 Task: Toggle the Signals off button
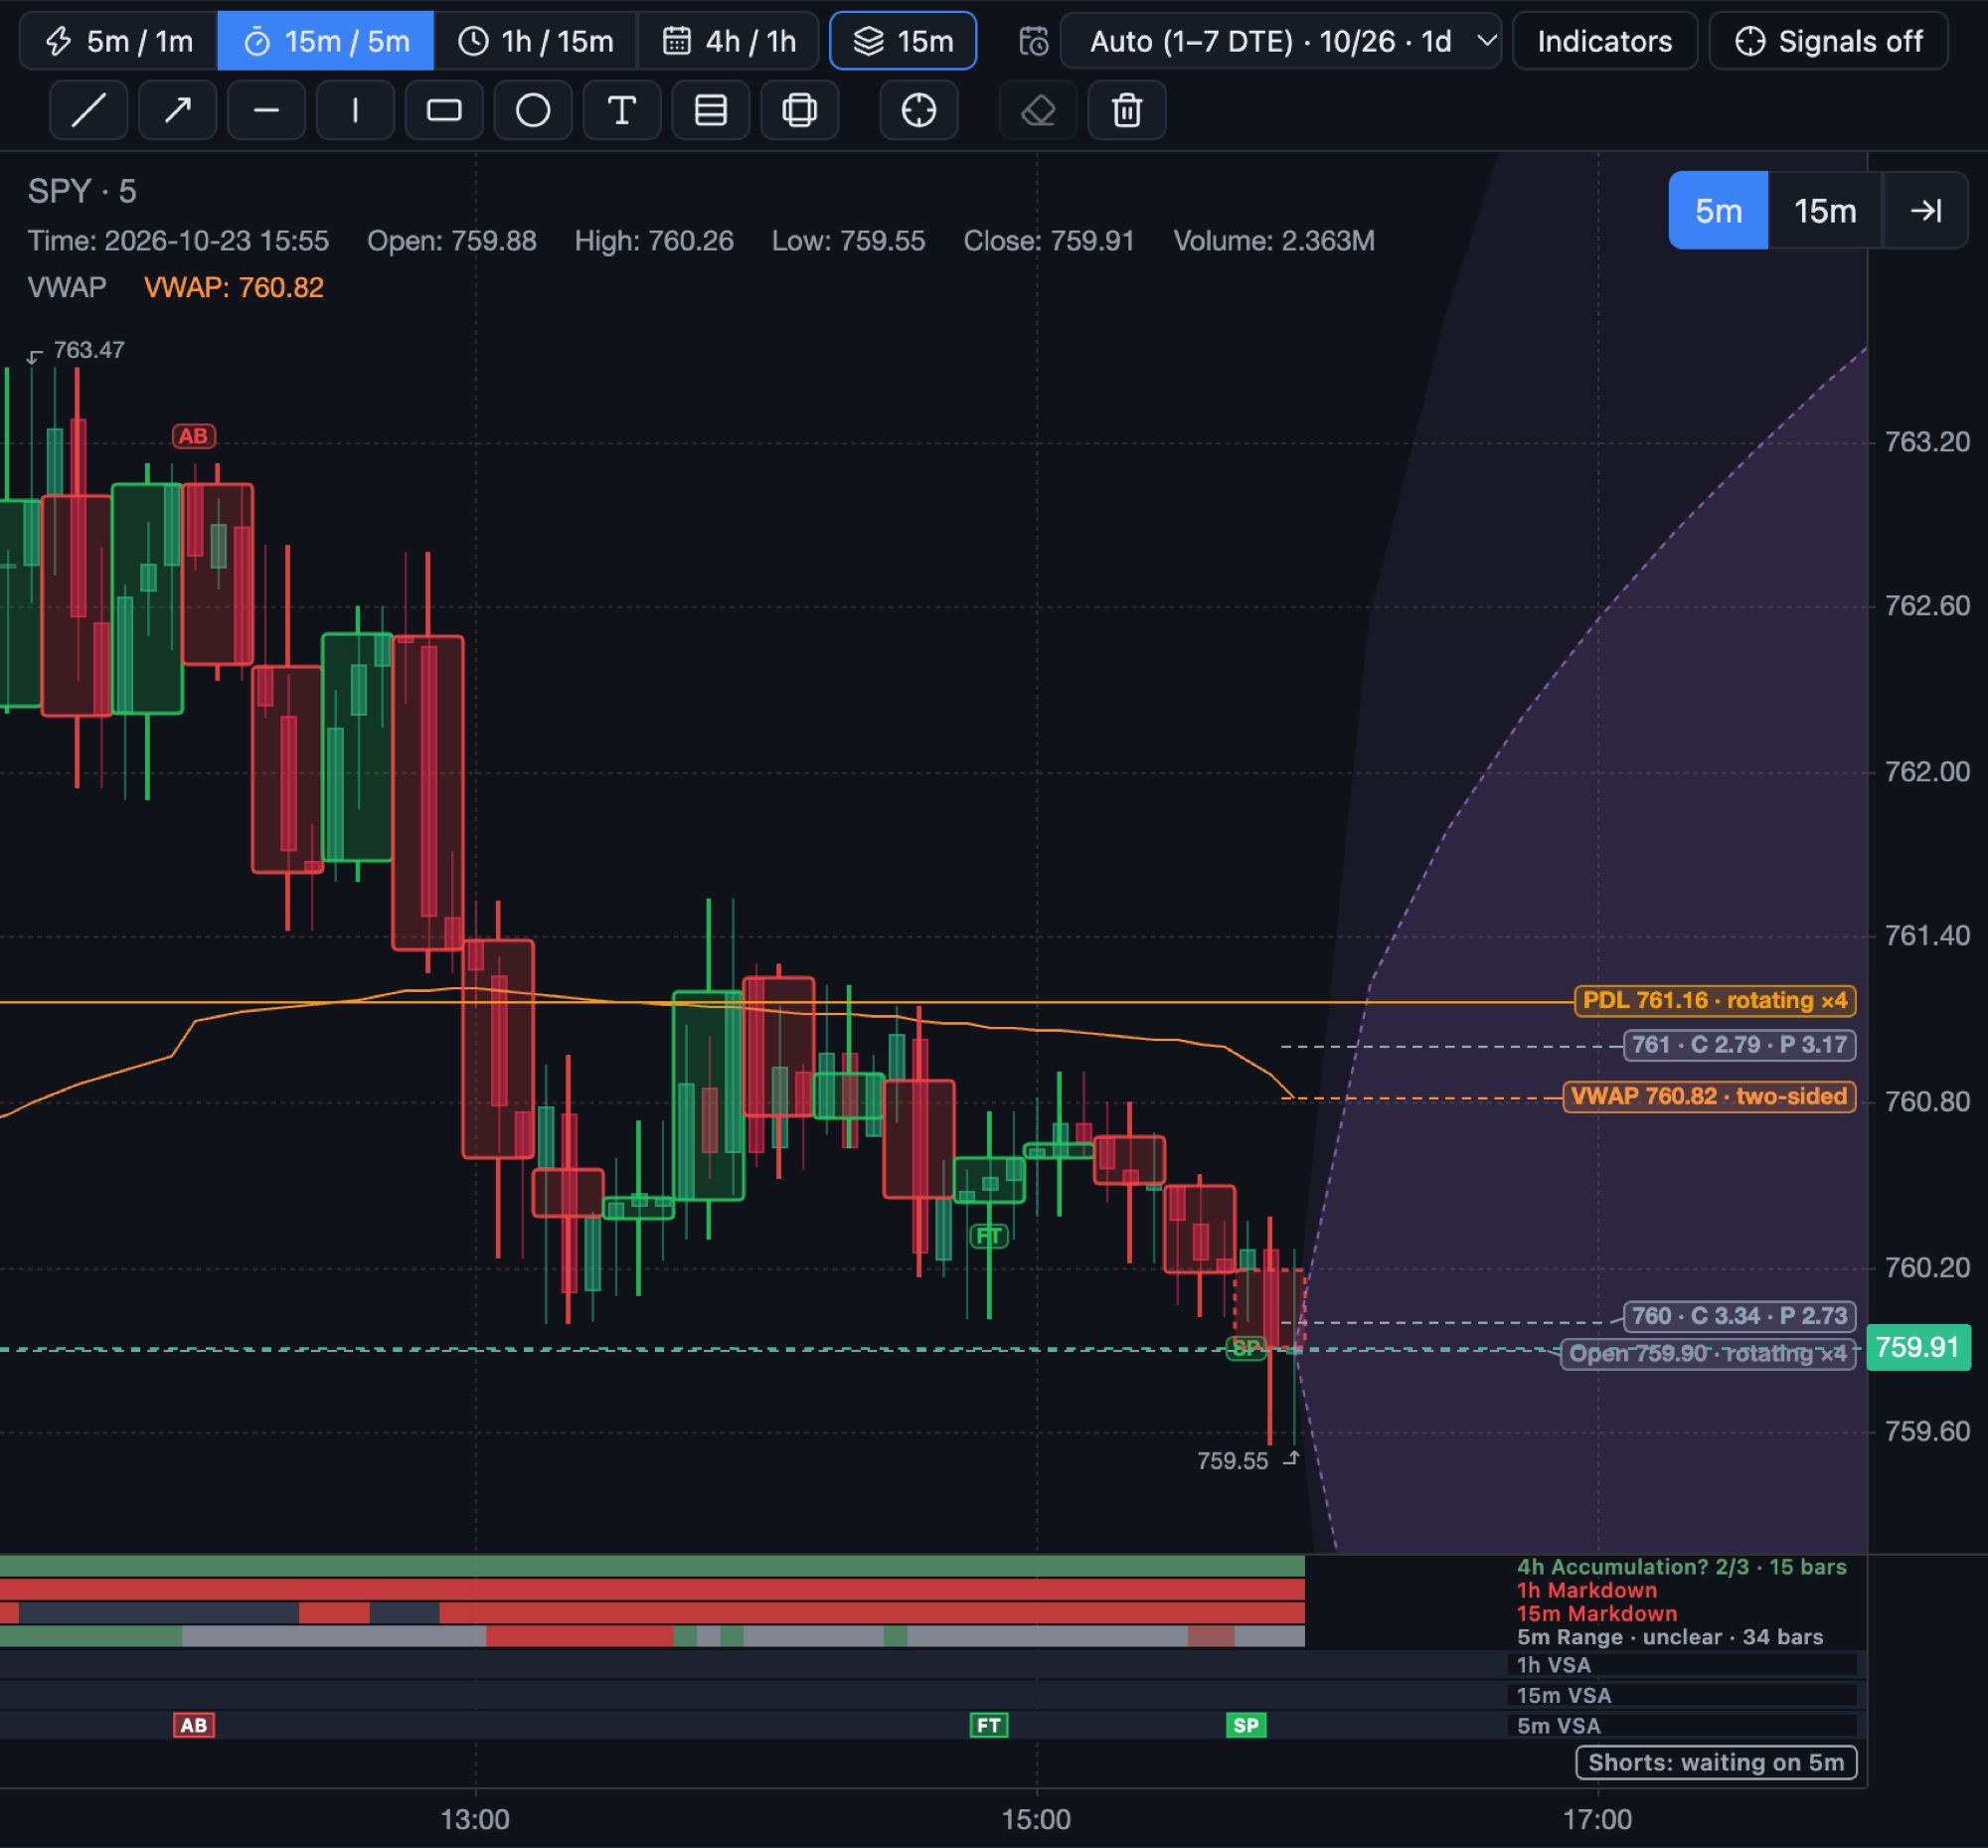tap(1829, 41)
